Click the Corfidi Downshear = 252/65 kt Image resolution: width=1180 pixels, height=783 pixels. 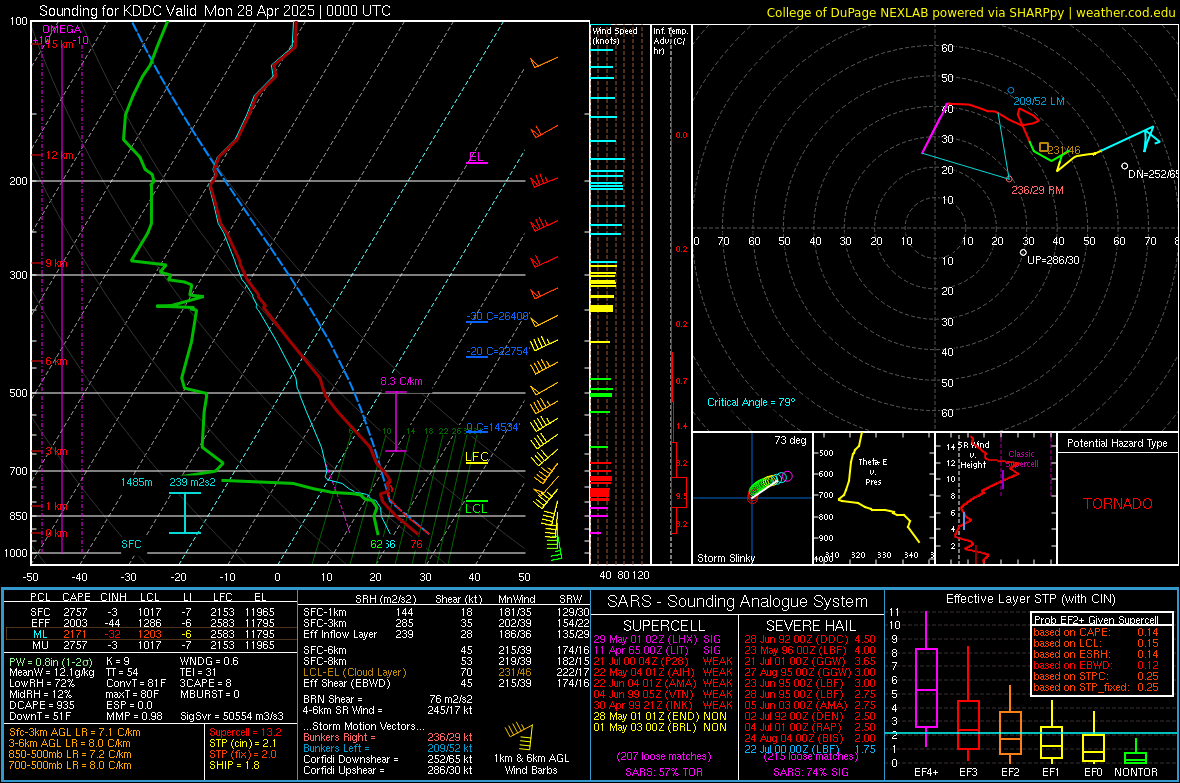tap(388, 759)
